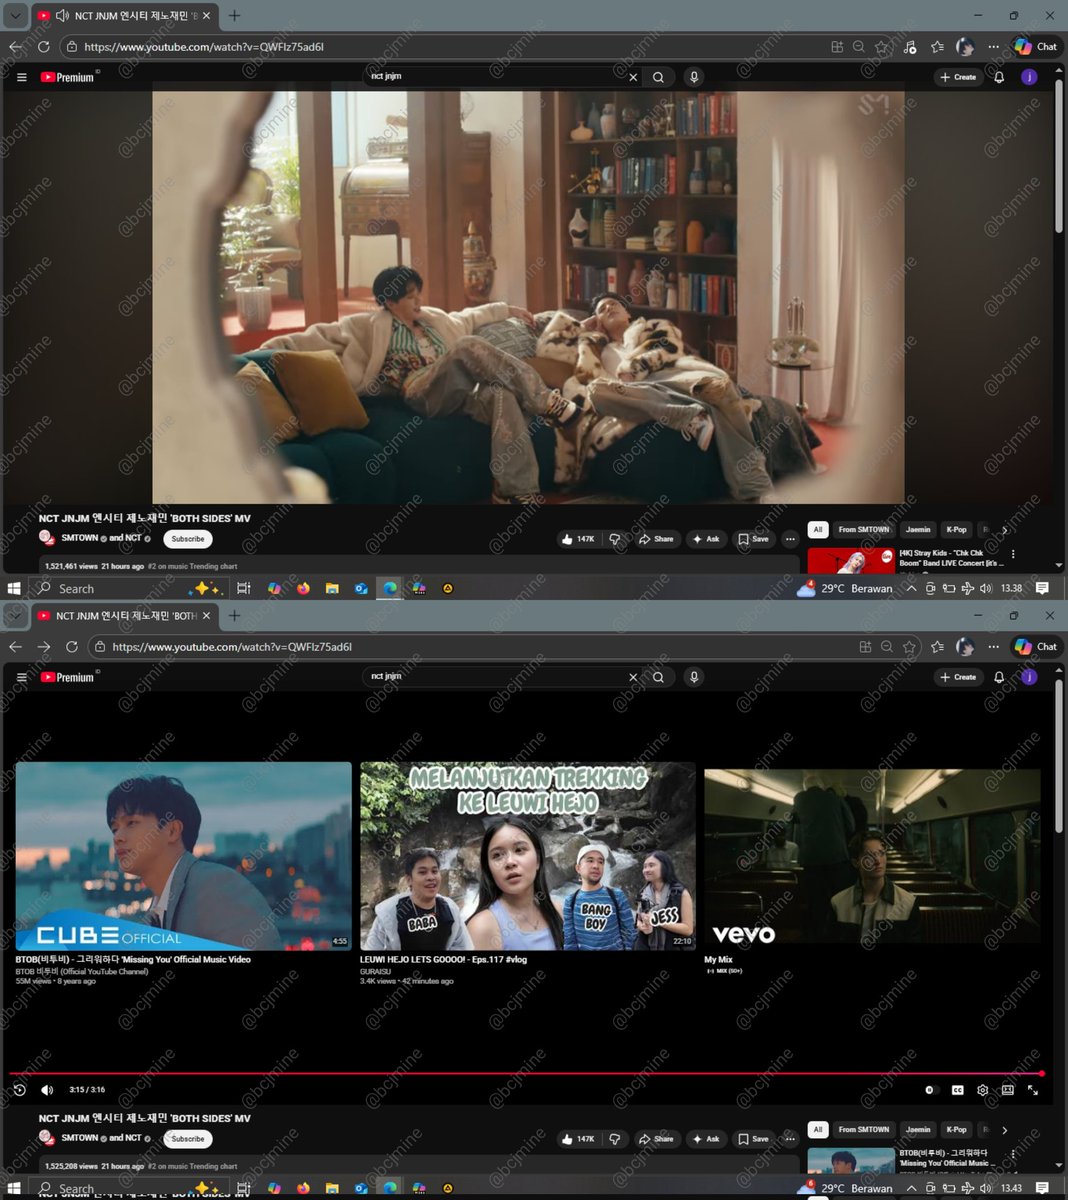Play BTOB Missing You end-screen video
The image size is (1068, 1200).
tap(184, 856)
